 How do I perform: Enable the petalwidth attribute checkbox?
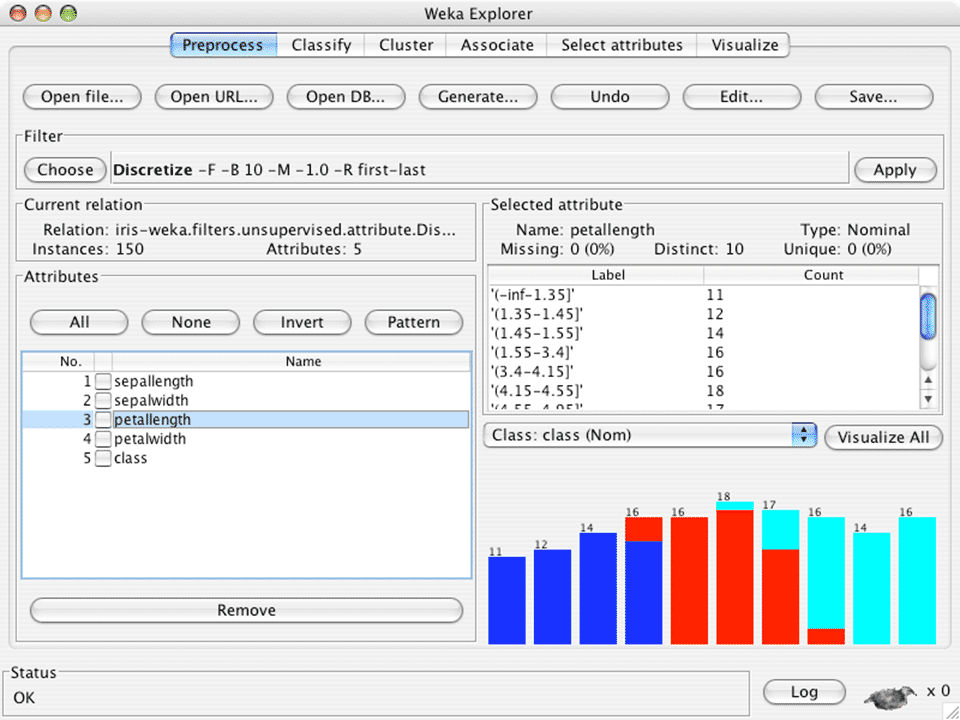[x=103, y=439]
